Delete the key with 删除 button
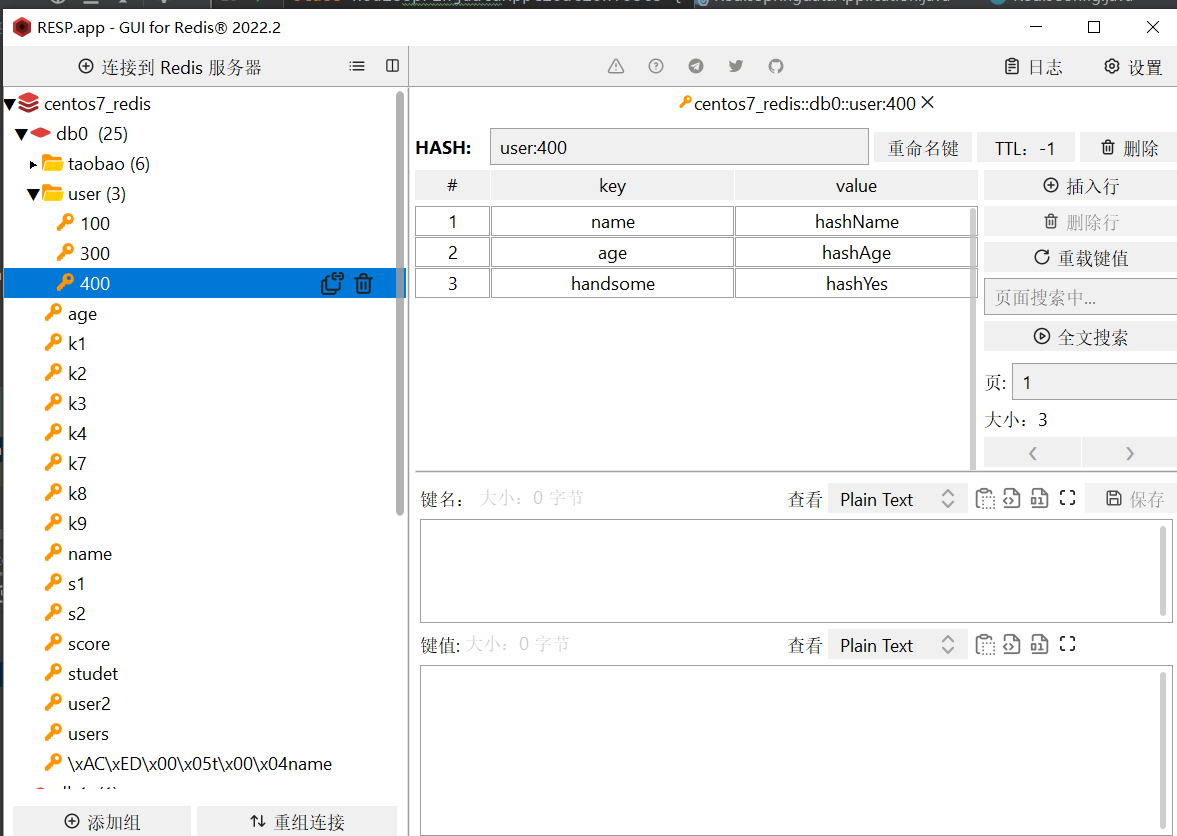 tap(1129, 148)
